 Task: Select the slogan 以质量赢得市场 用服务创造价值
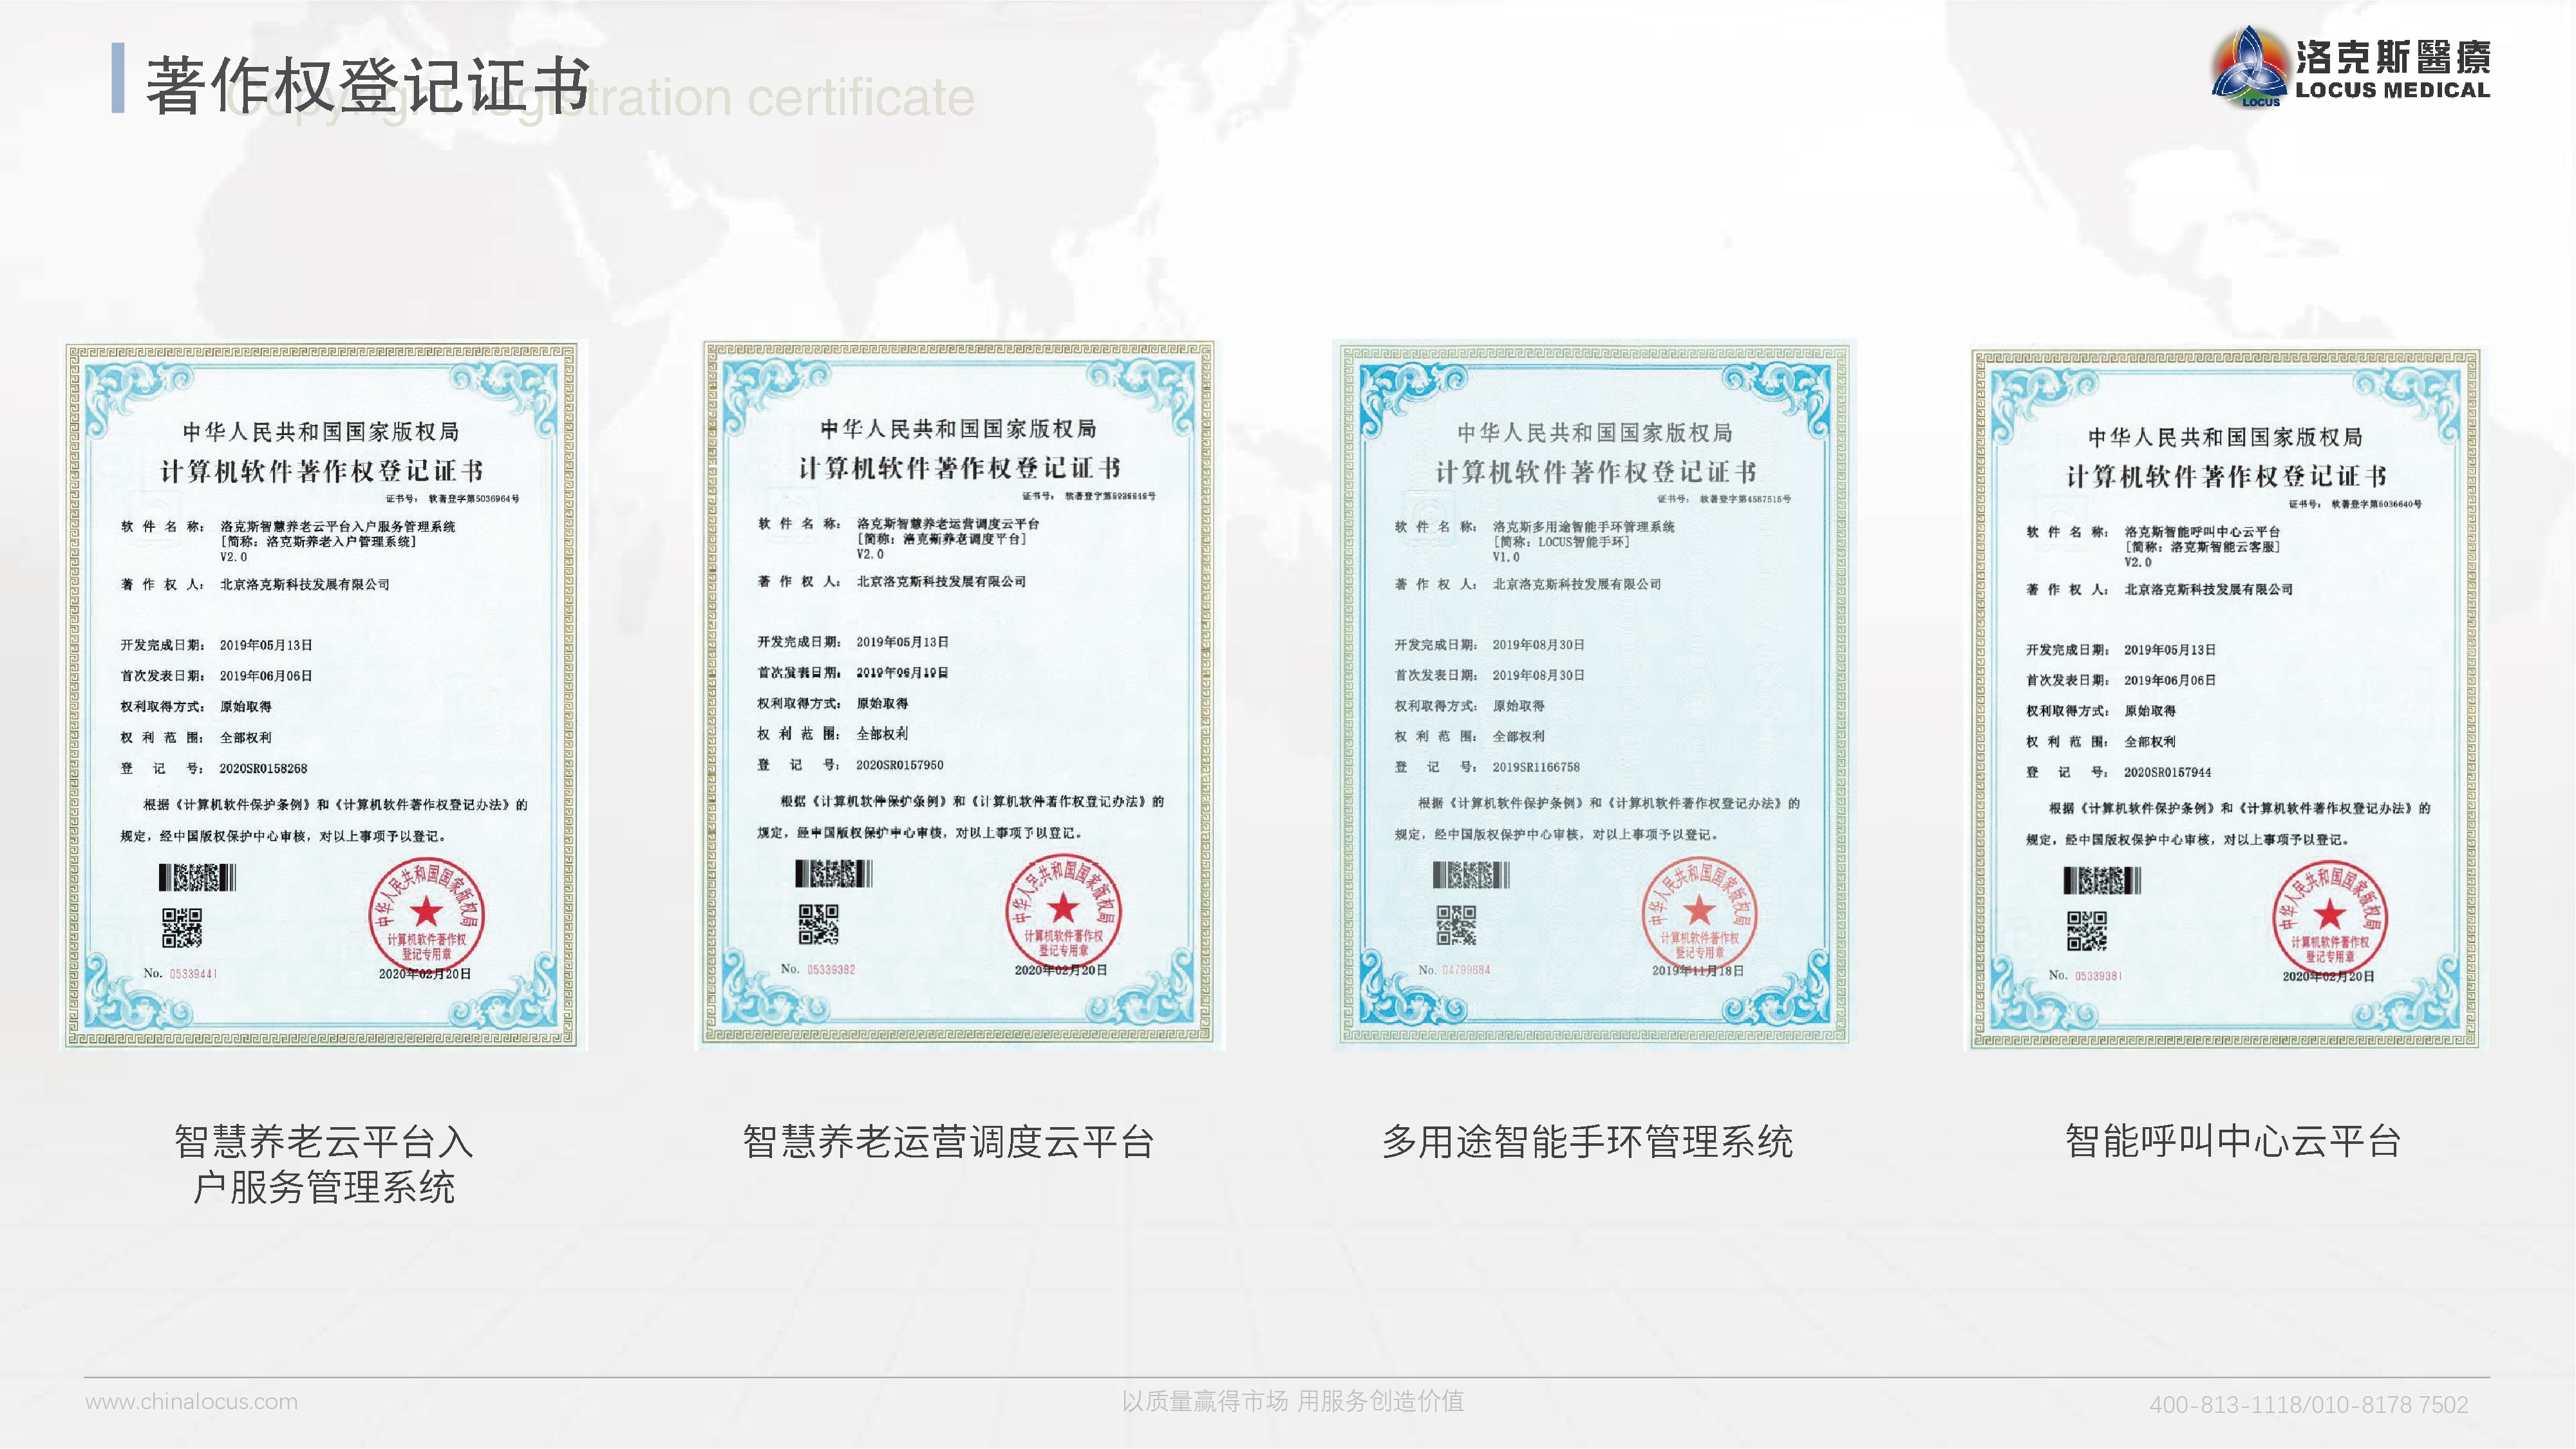click(x=1292, y=1401)
